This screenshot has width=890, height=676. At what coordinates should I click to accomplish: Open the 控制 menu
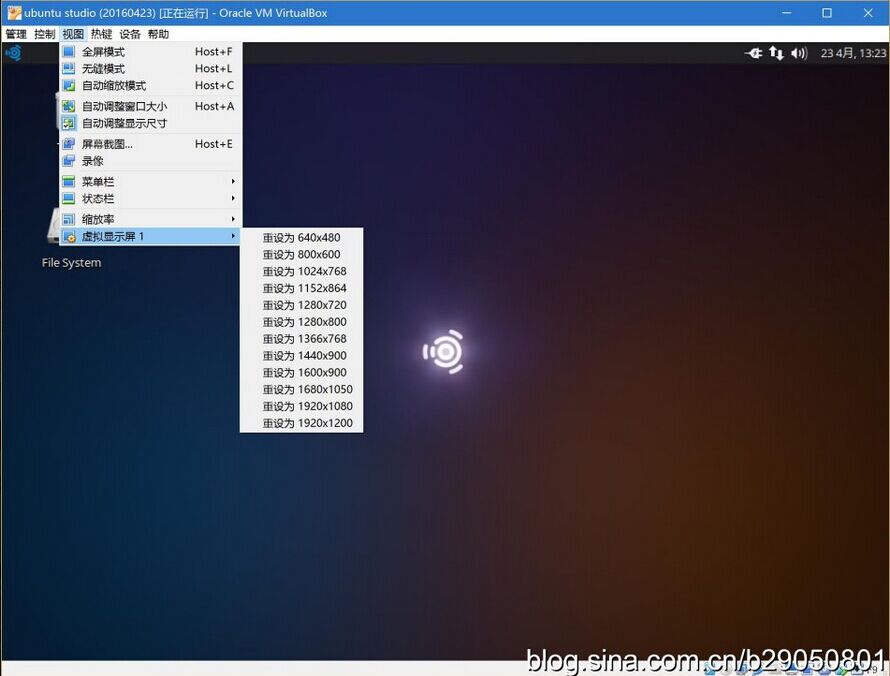click(x=44, y=34)
